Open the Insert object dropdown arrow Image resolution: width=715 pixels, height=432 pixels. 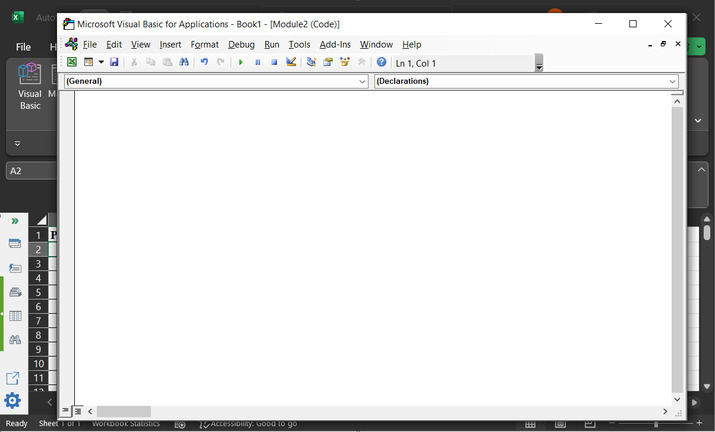pos(101,62)
